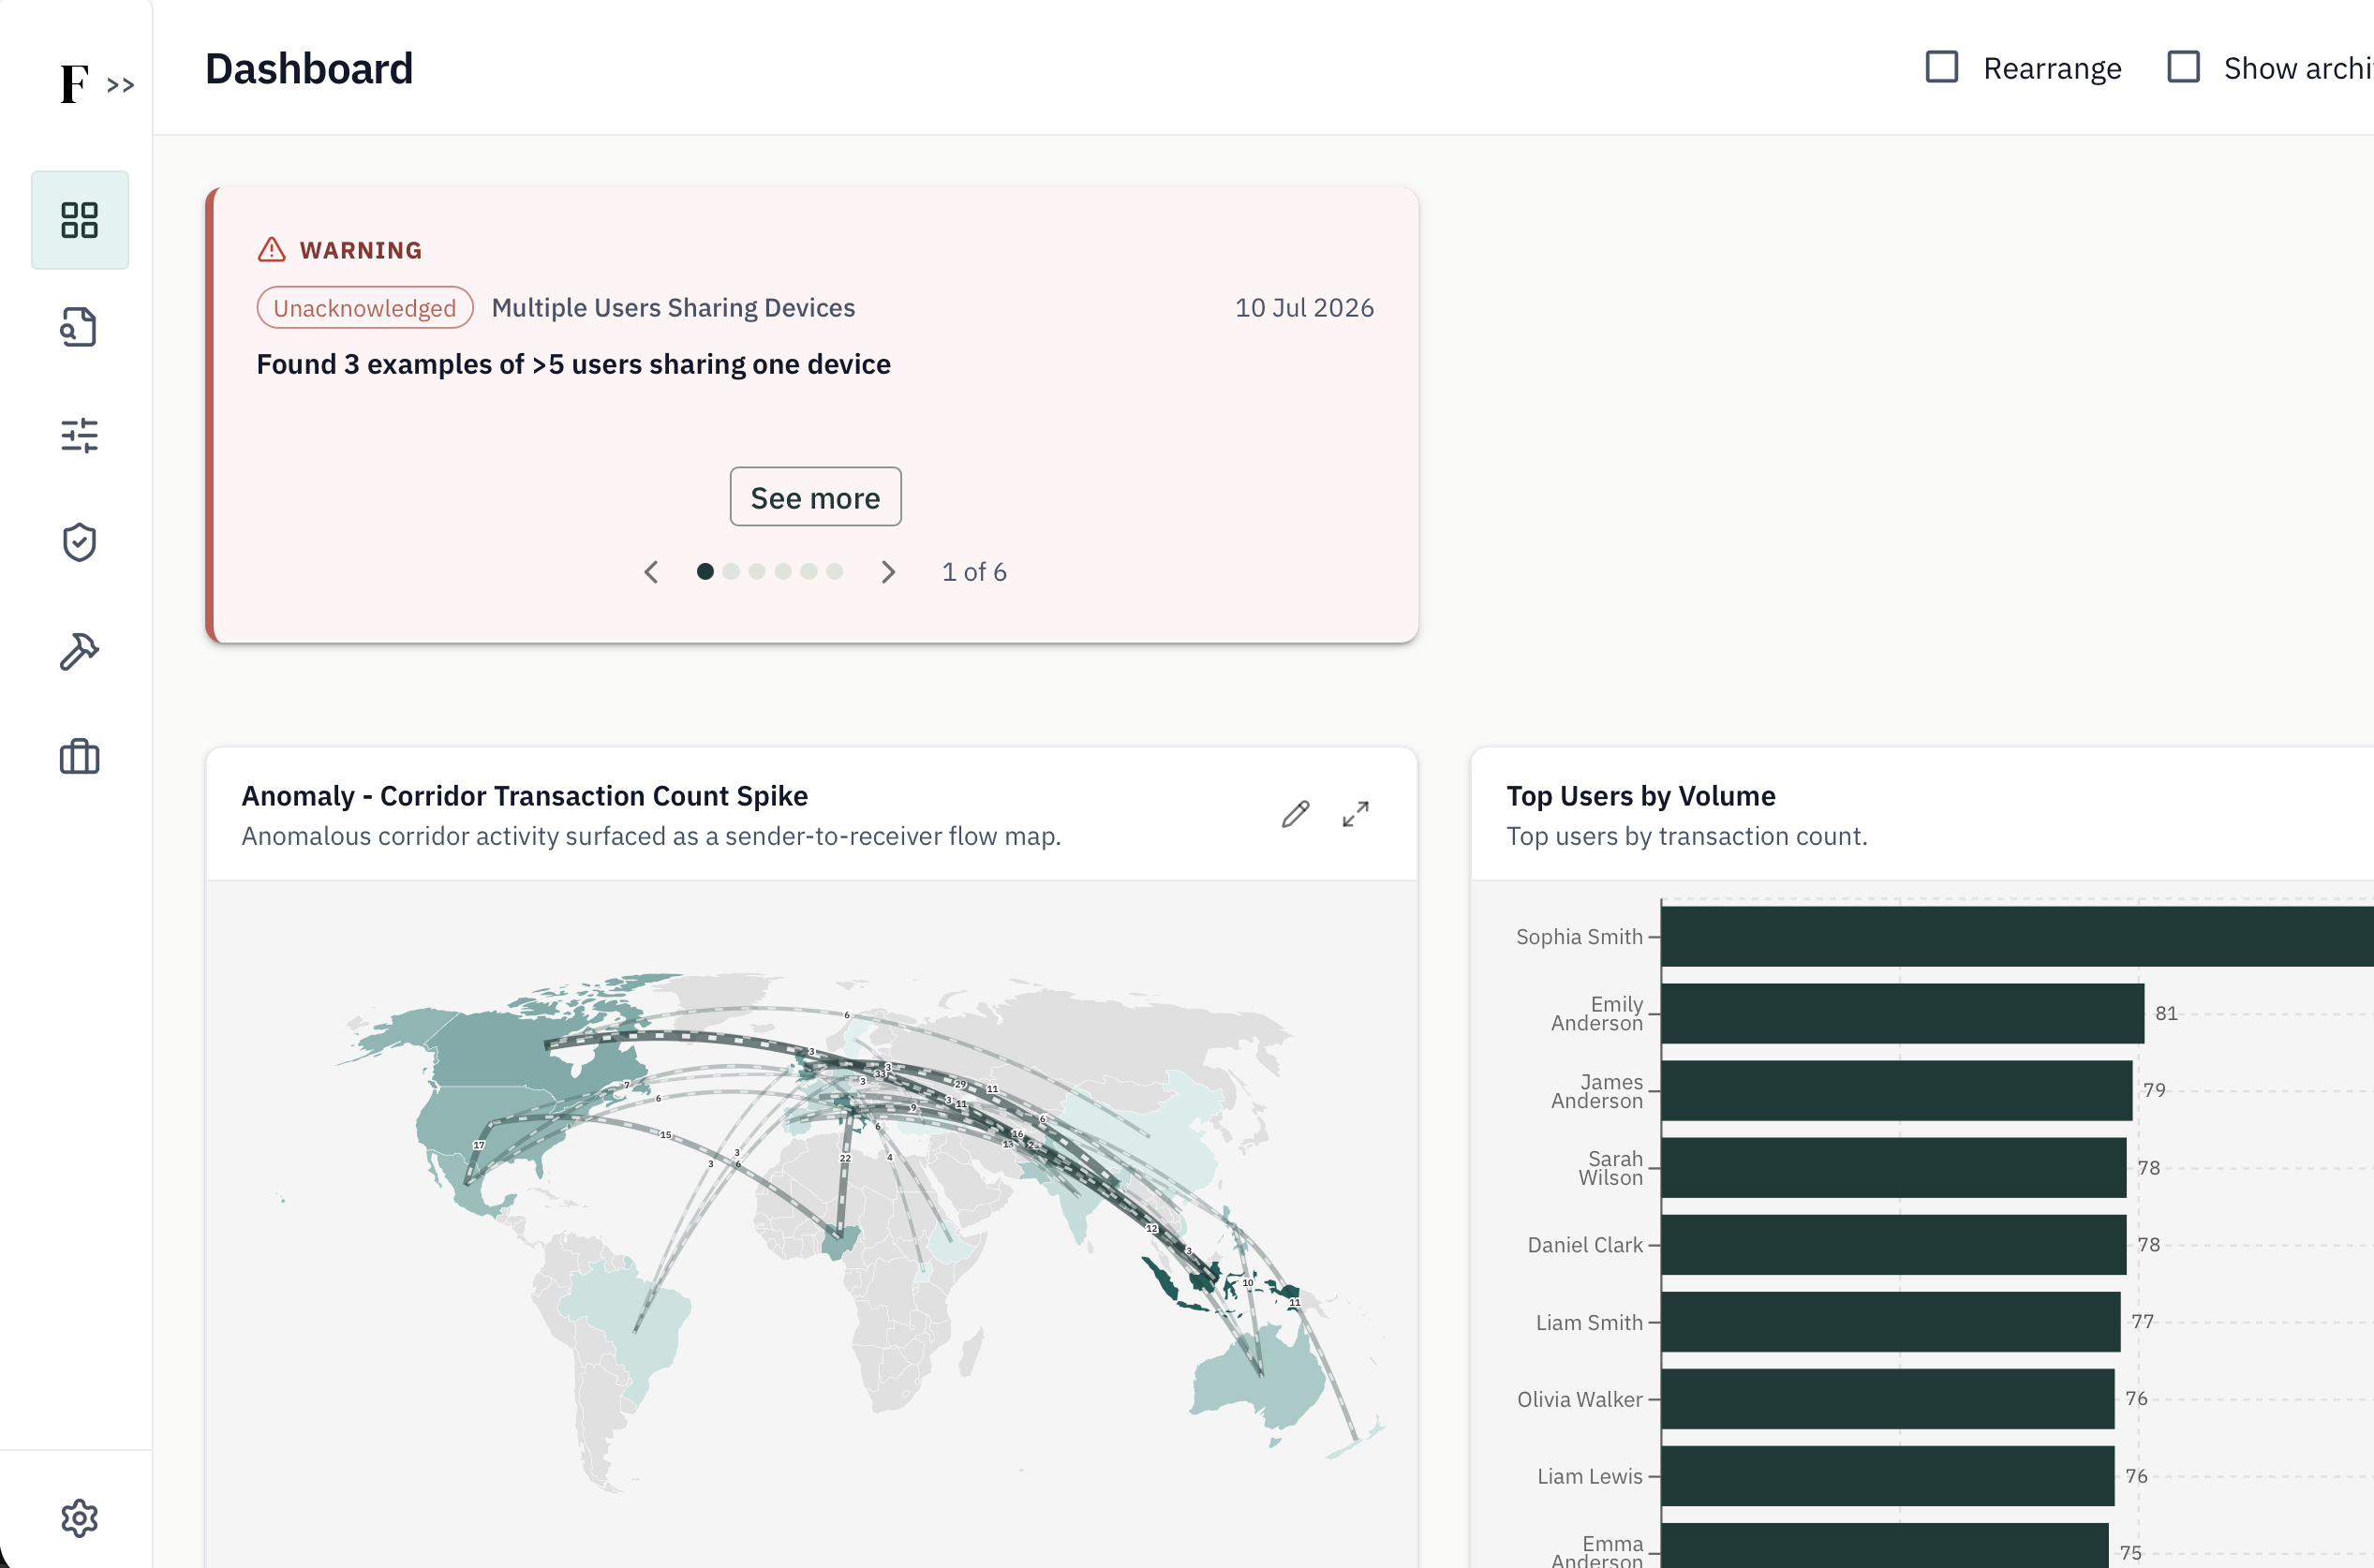The width and height of the screenshot is (2374, 1568).
Task: Click value label 81 next to Emily Anderson
Action: [2166, 1014]
